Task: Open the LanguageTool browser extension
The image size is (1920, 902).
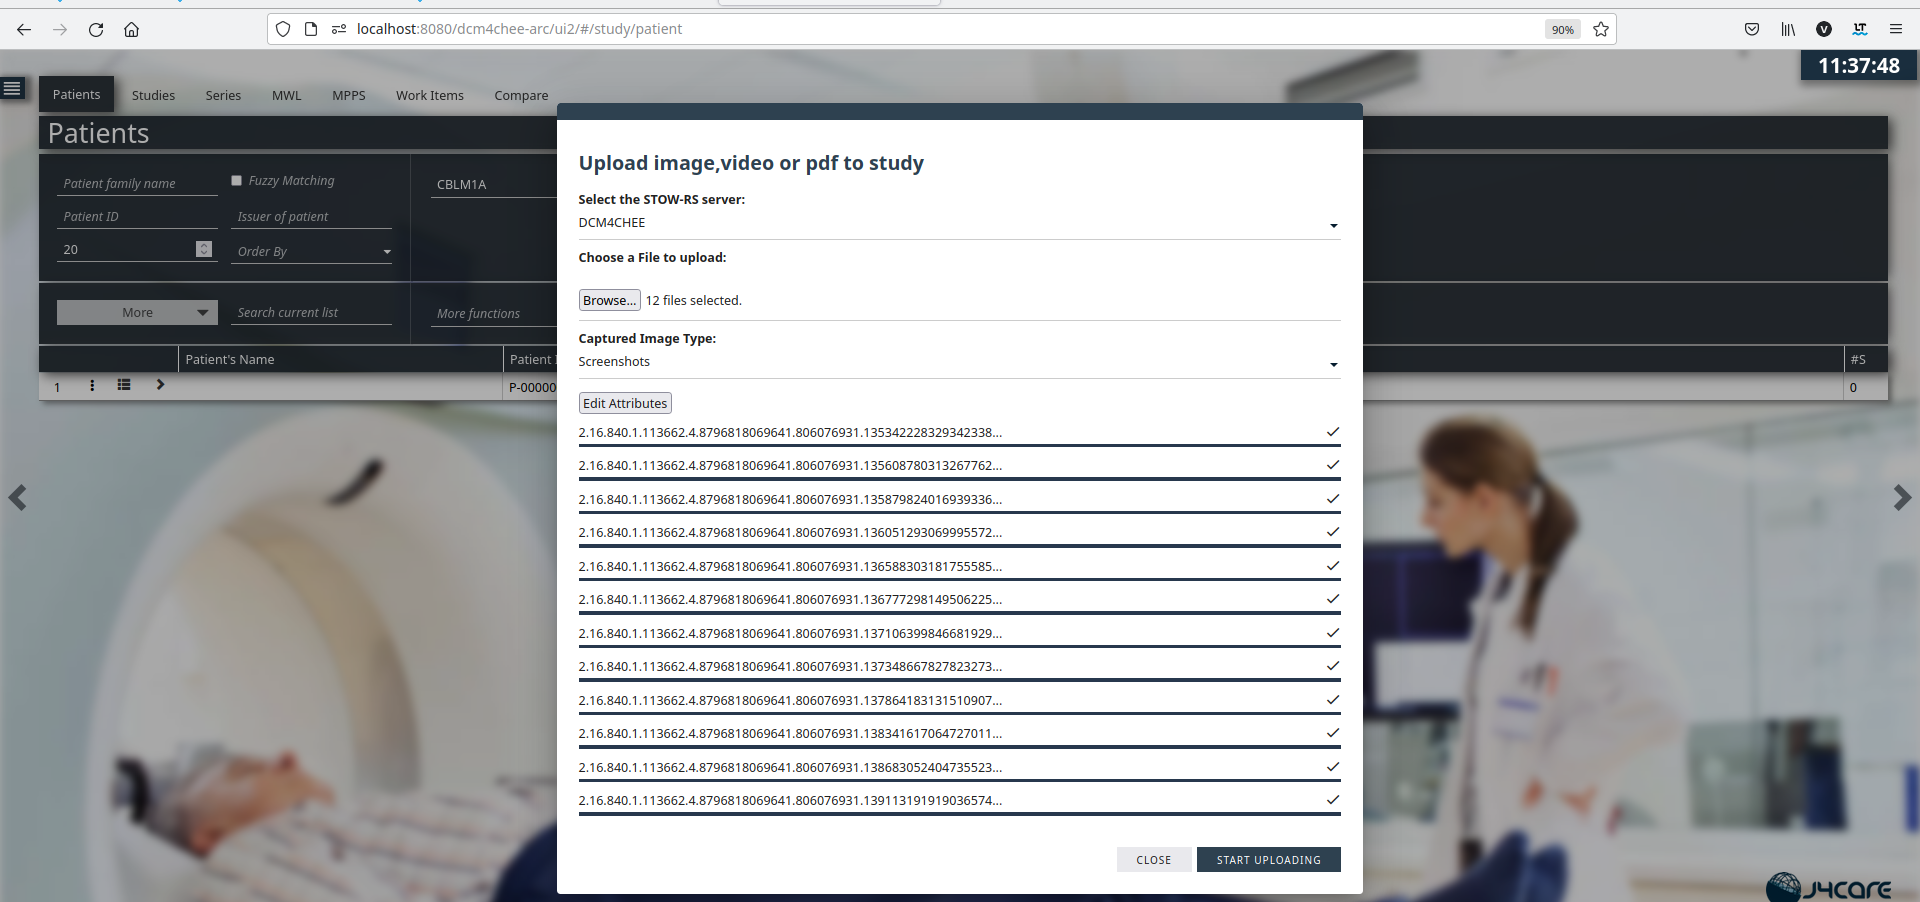Action: pyautogui.click(x=1860, y=29)
